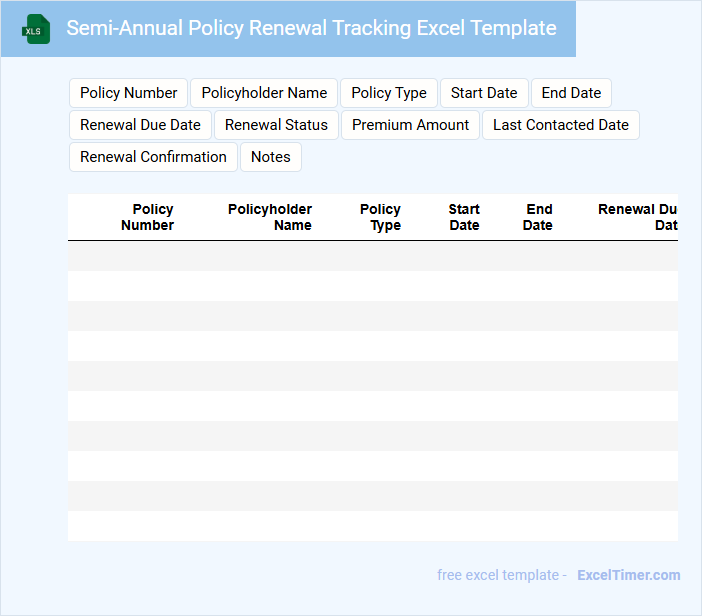This screenshot has width=702, height=616.
Task: Select the Policyholder Name tag
Action: click(x=264, y=93)
